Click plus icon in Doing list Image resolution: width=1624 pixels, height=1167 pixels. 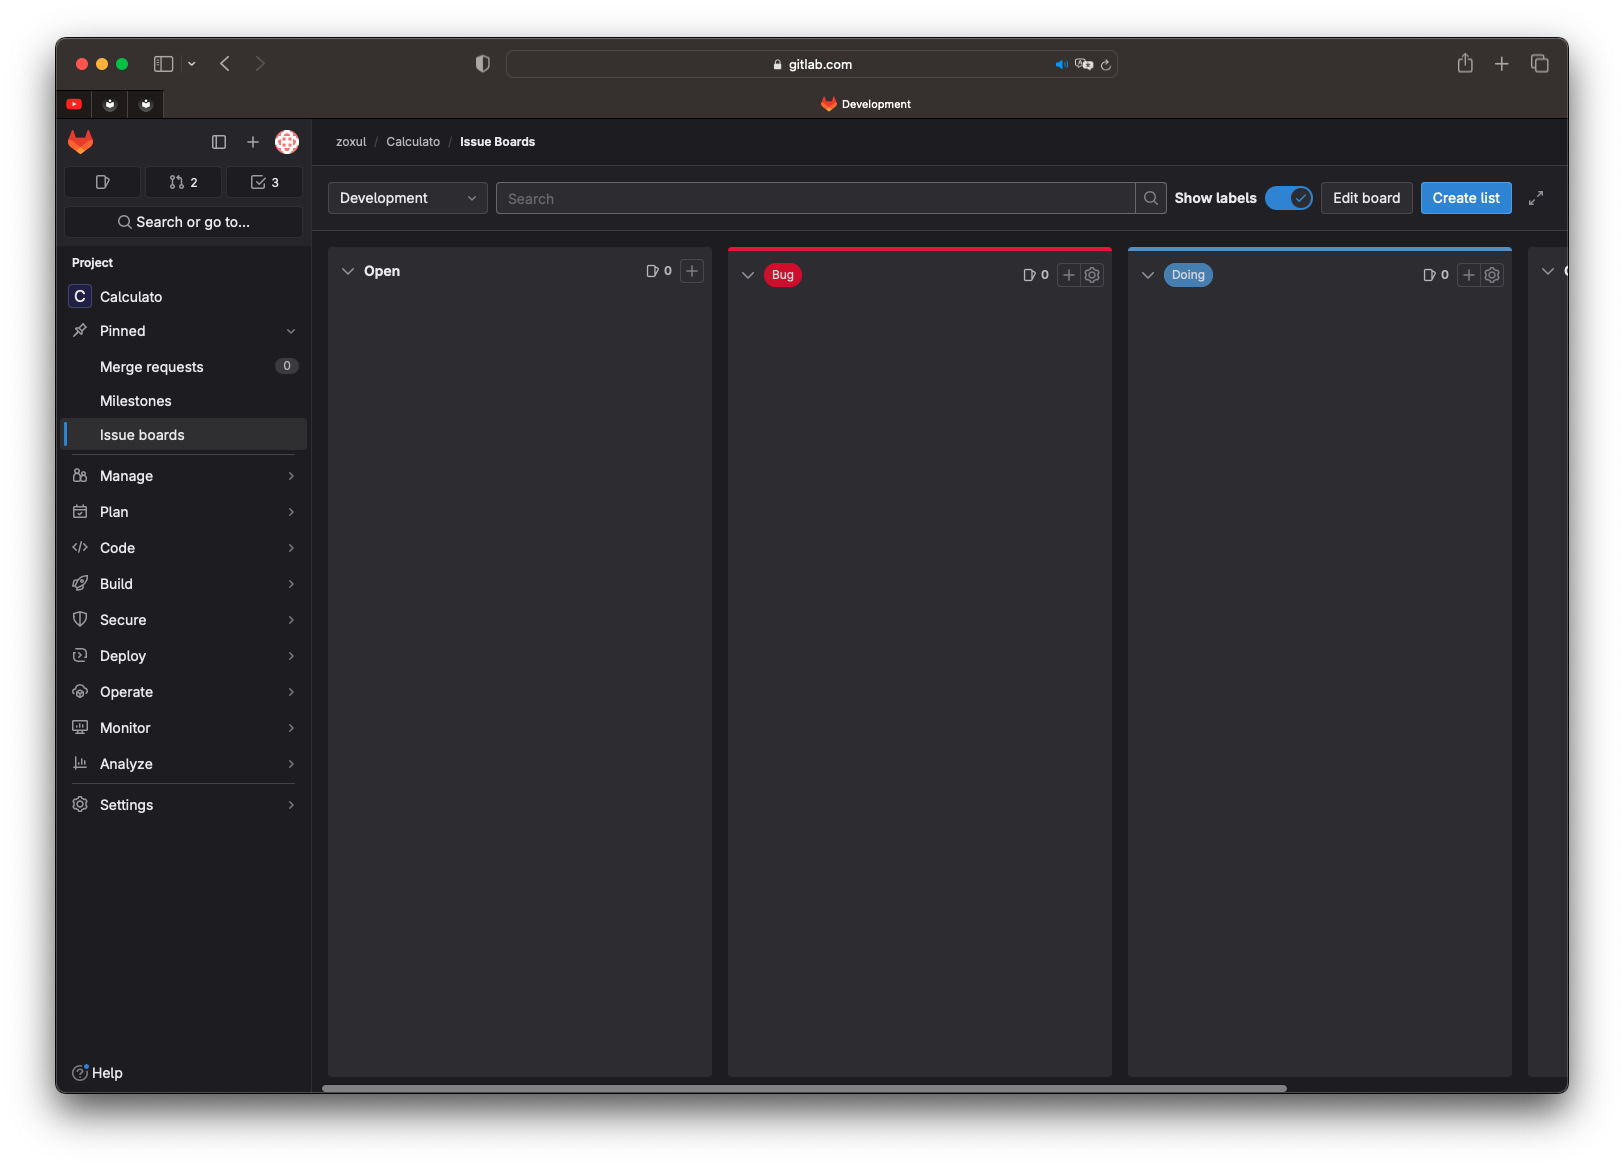coord(1469,275)
